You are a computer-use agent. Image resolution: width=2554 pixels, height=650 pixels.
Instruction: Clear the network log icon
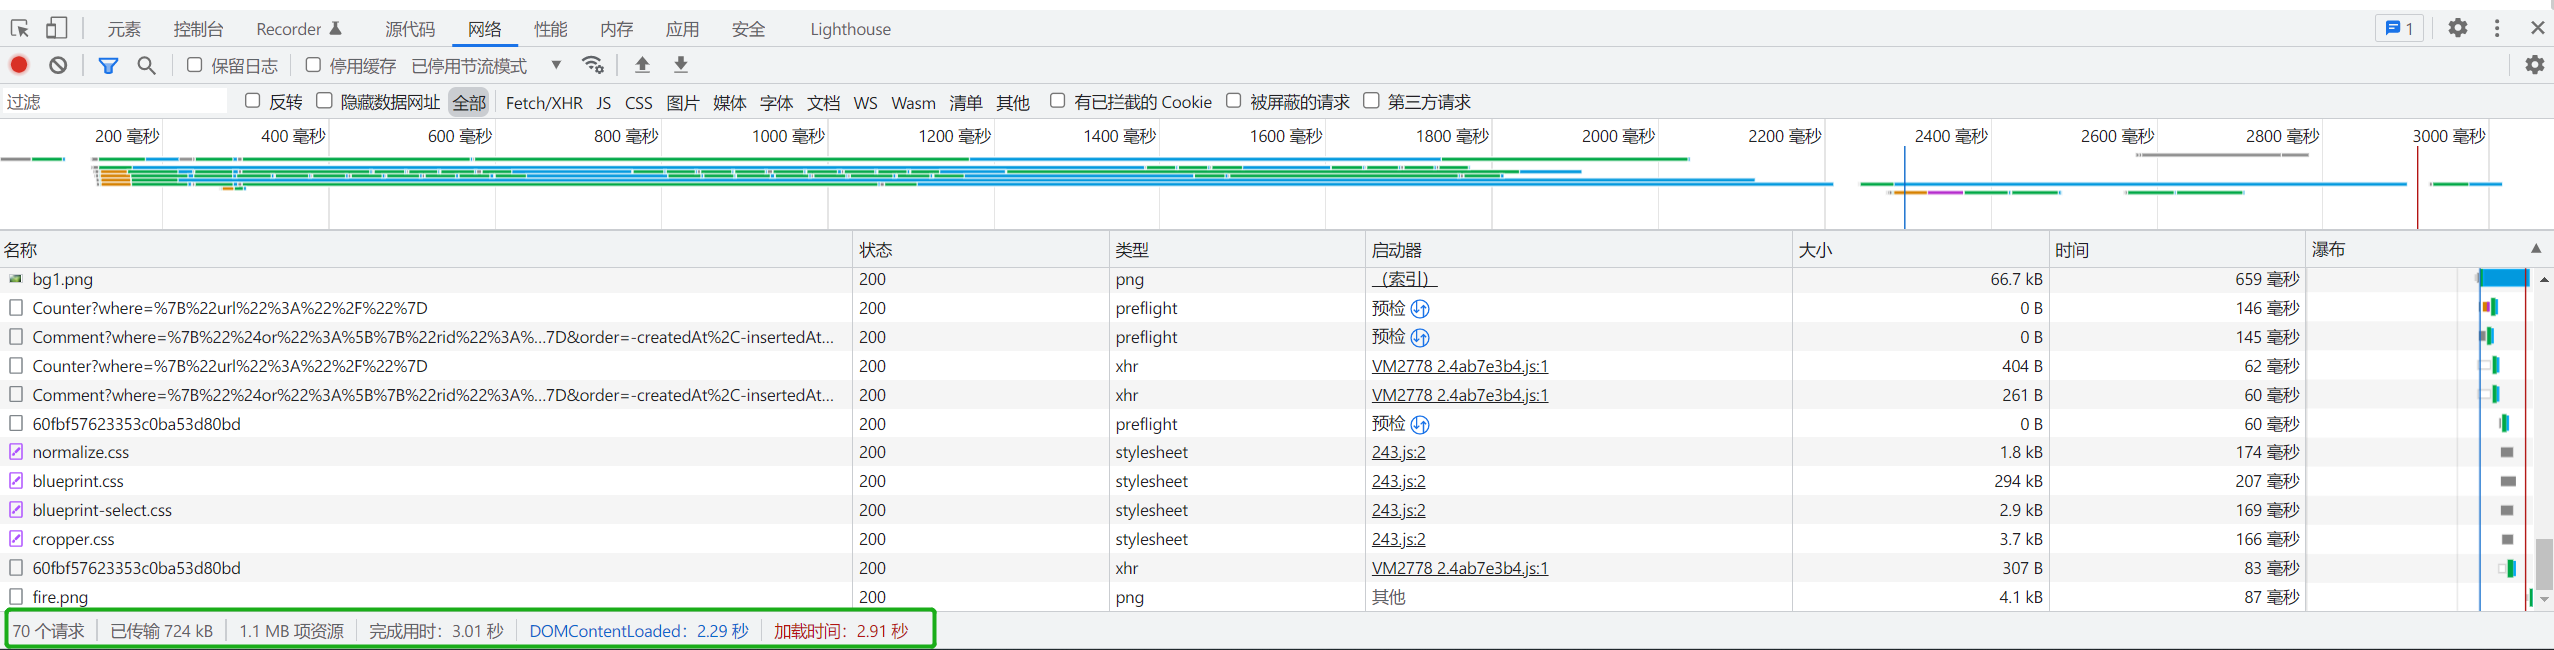58,65
